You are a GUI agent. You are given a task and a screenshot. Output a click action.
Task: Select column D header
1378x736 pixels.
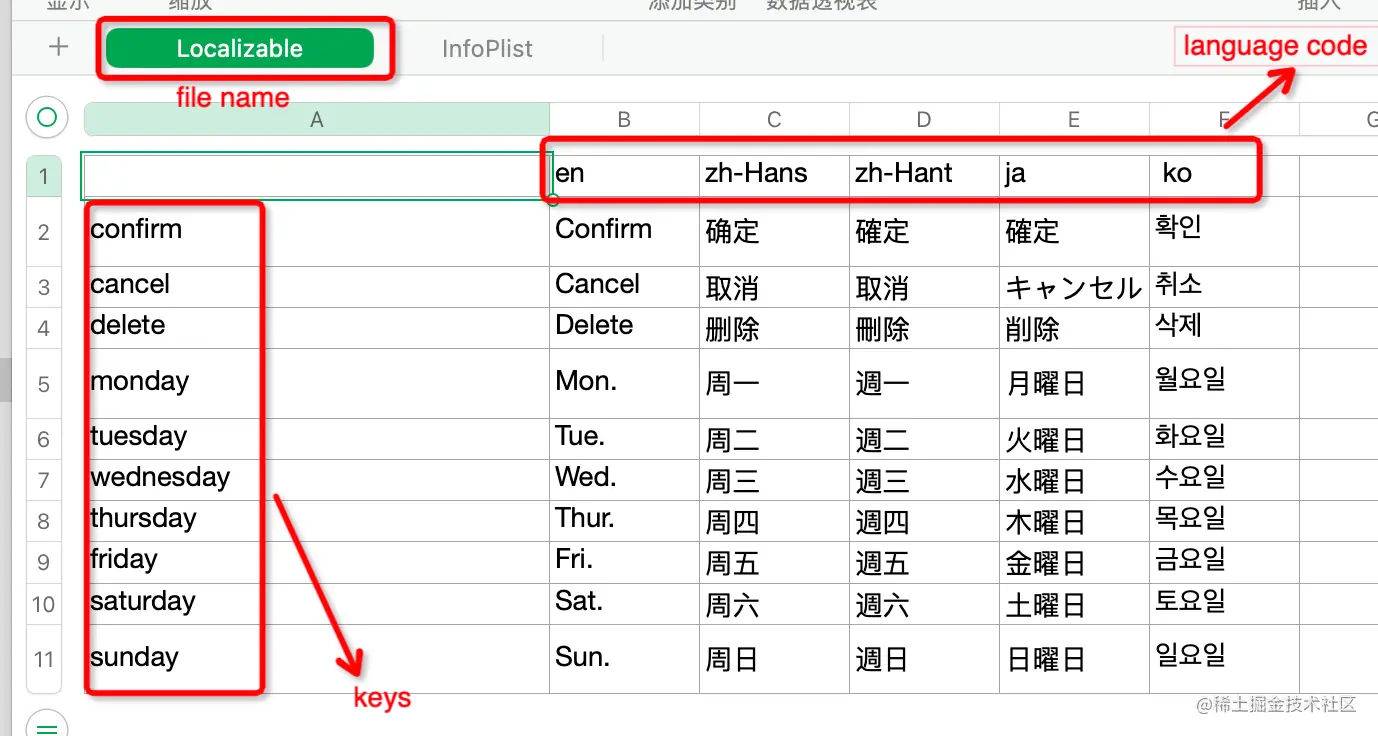(924, 119)
